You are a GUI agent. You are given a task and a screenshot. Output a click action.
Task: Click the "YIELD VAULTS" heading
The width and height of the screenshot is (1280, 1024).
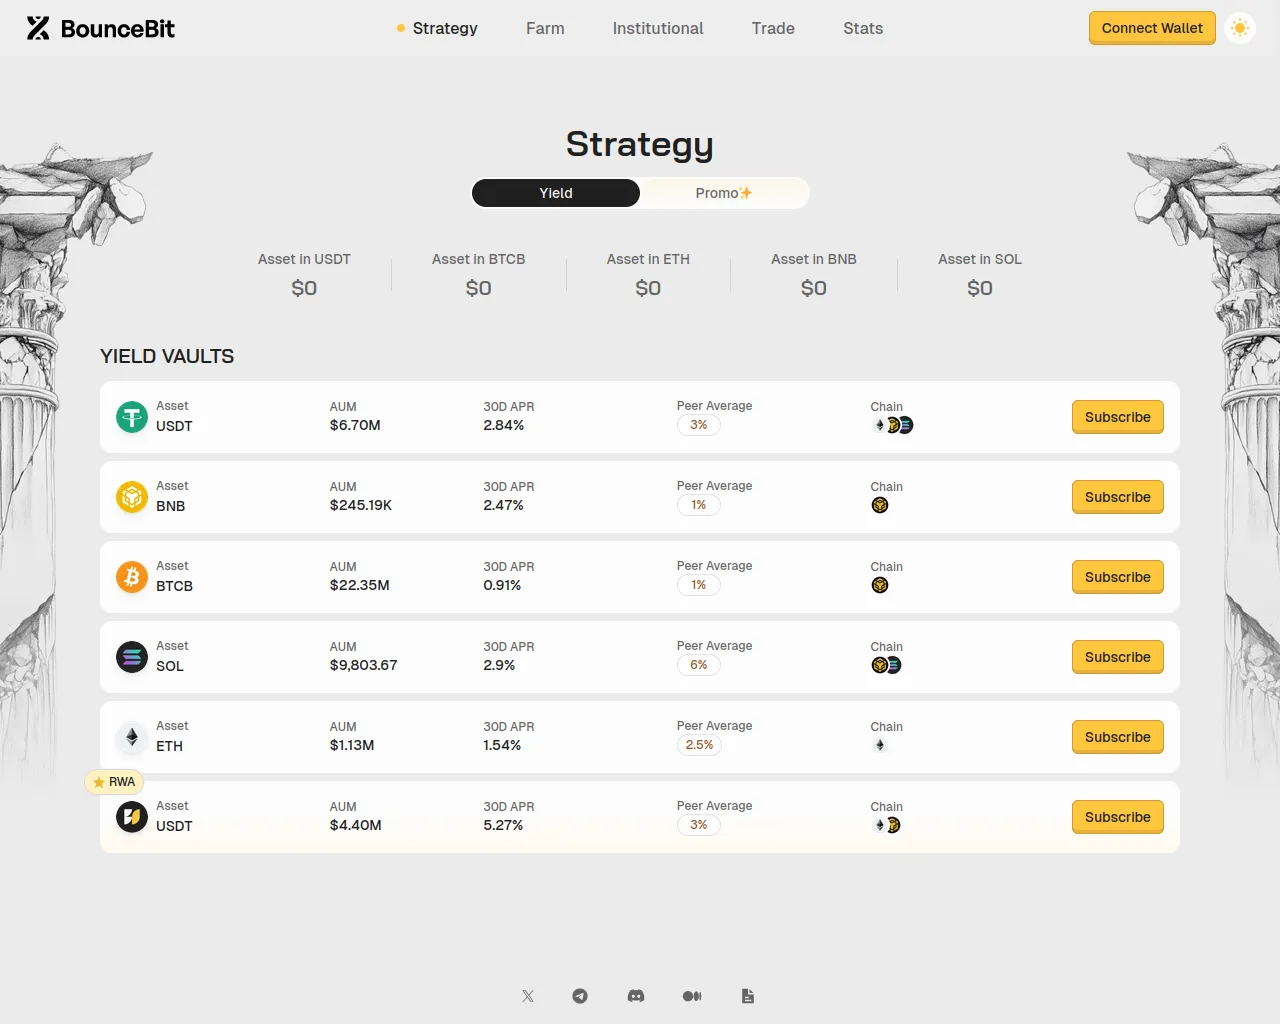coord(167,356)
